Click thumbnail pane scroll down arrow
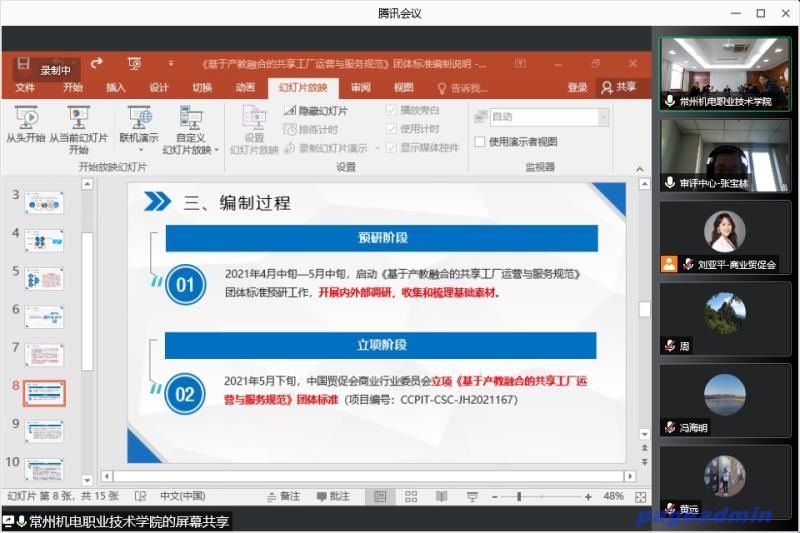This screenshot has height=533, width=800. click(87, 480)
